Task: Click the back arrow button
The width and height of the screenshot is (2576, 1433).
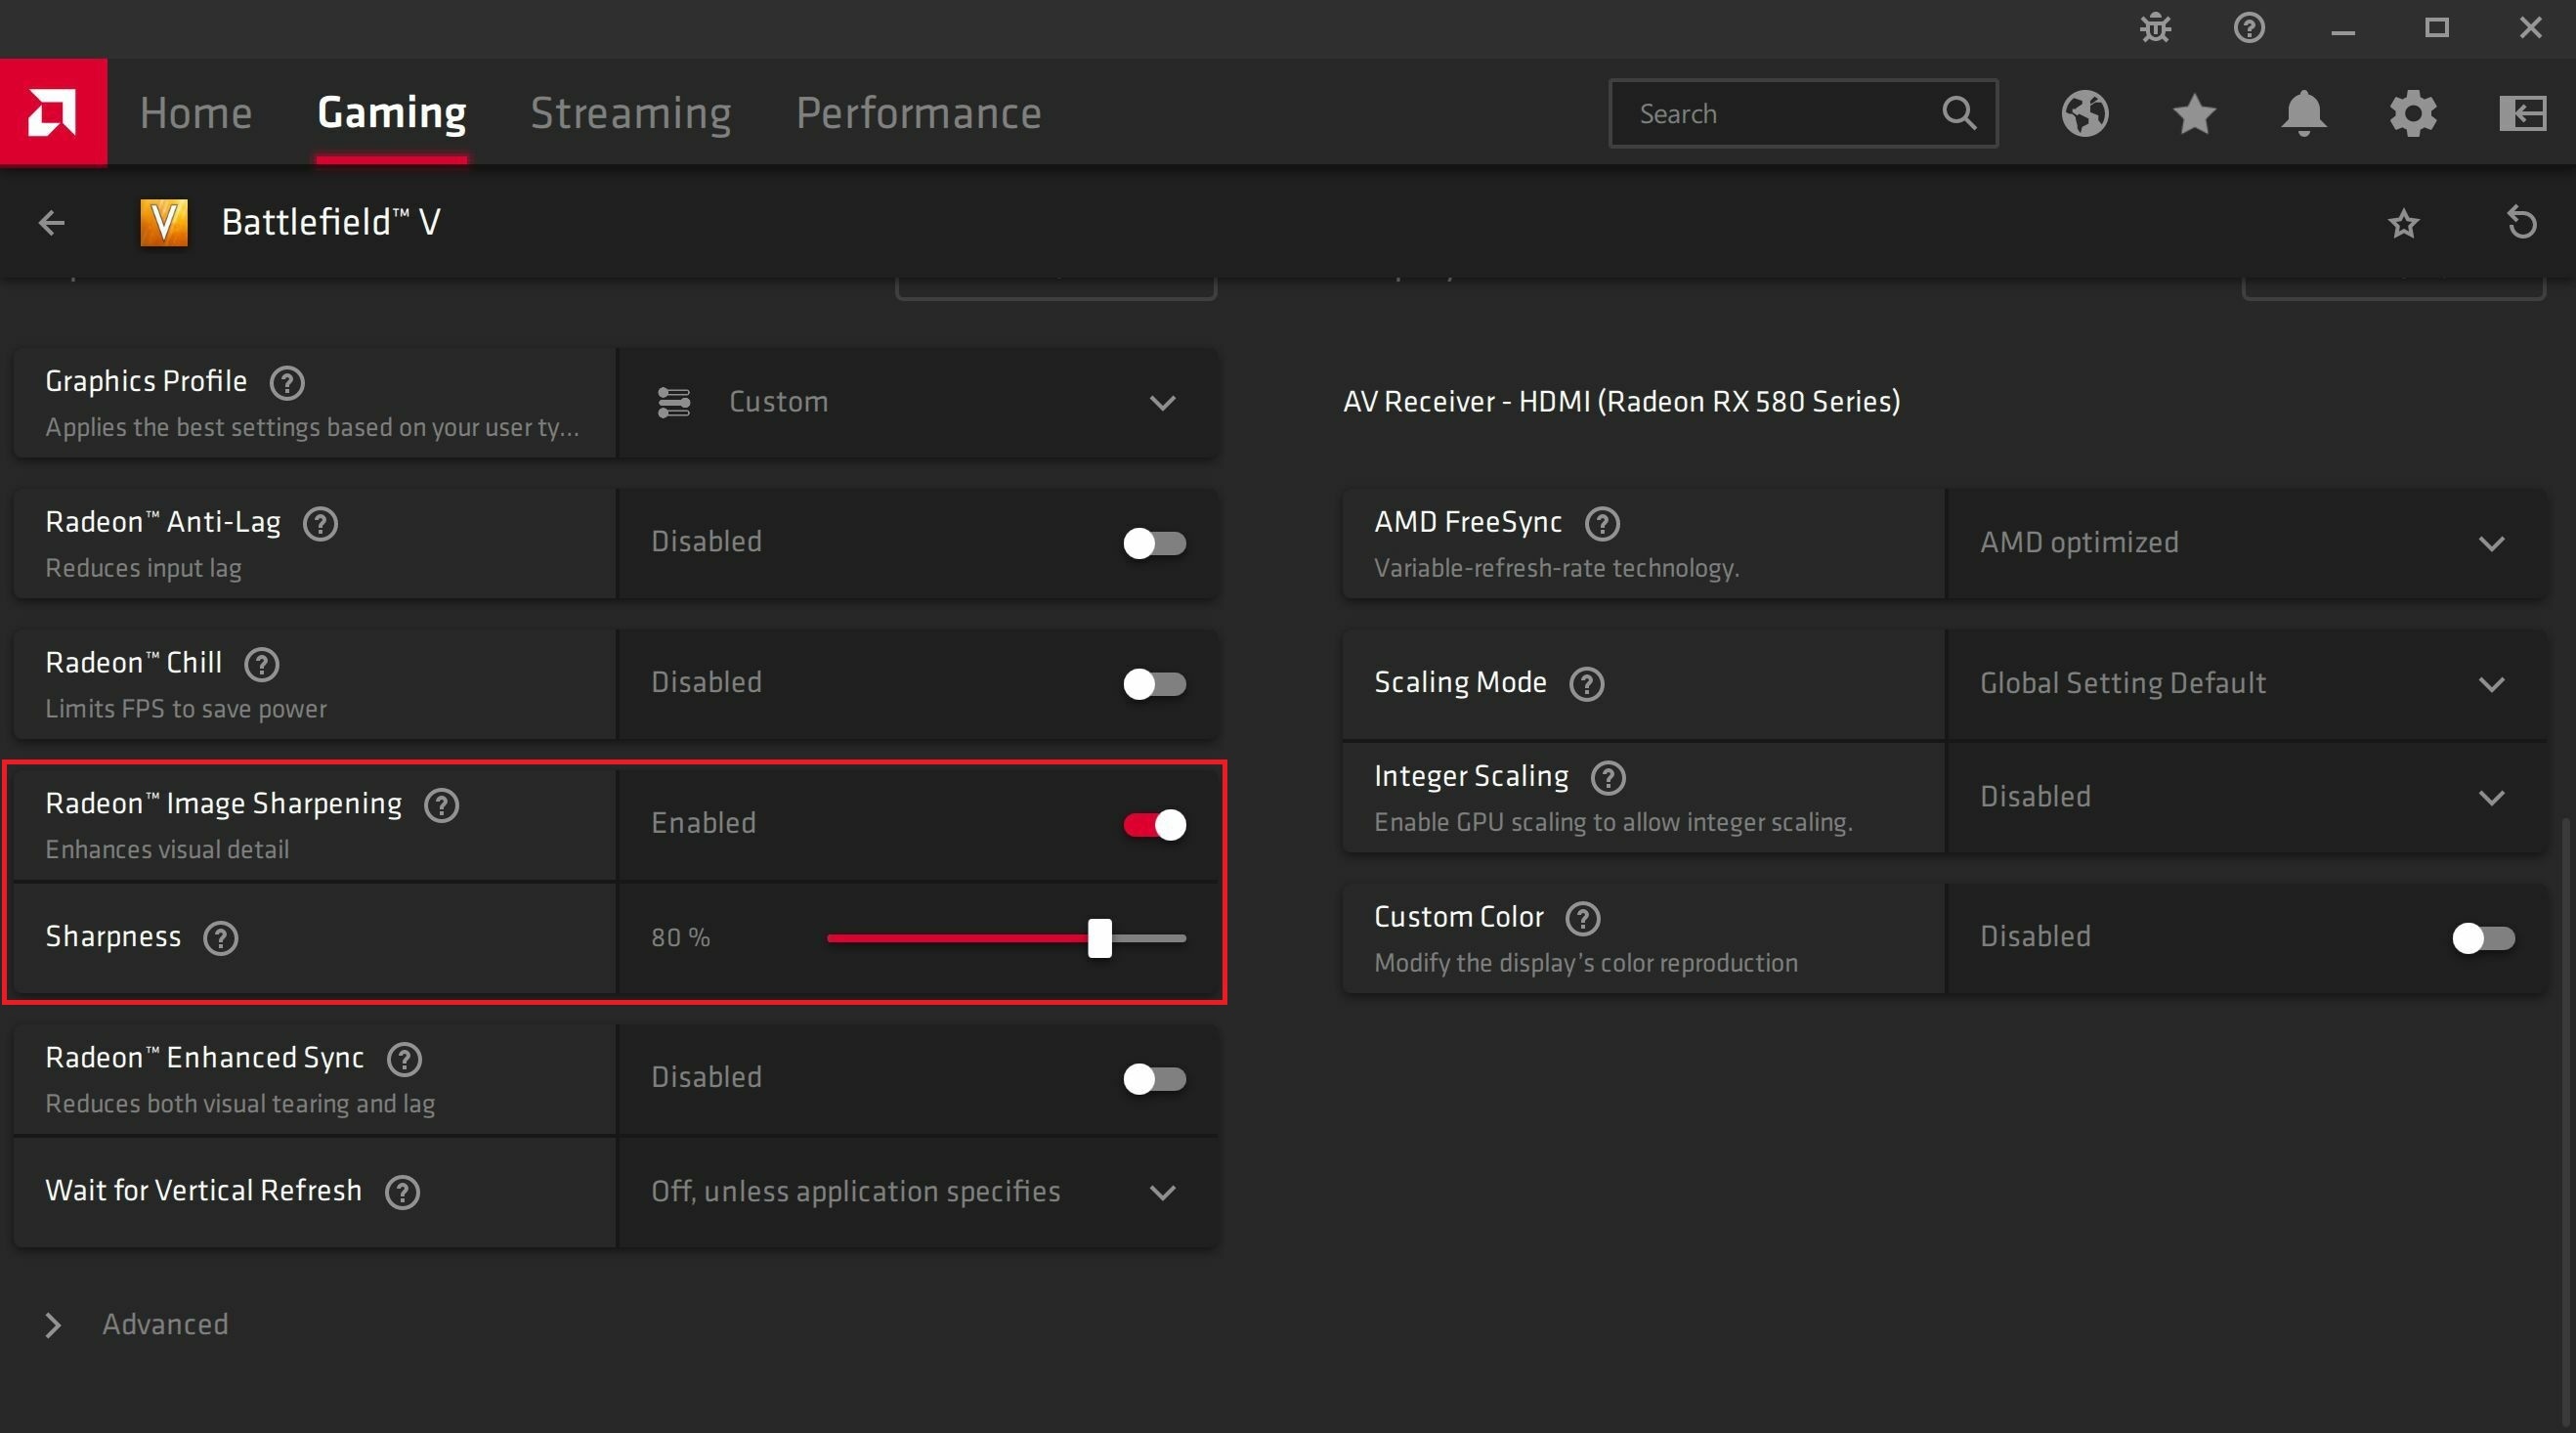Action: (51, 221)
